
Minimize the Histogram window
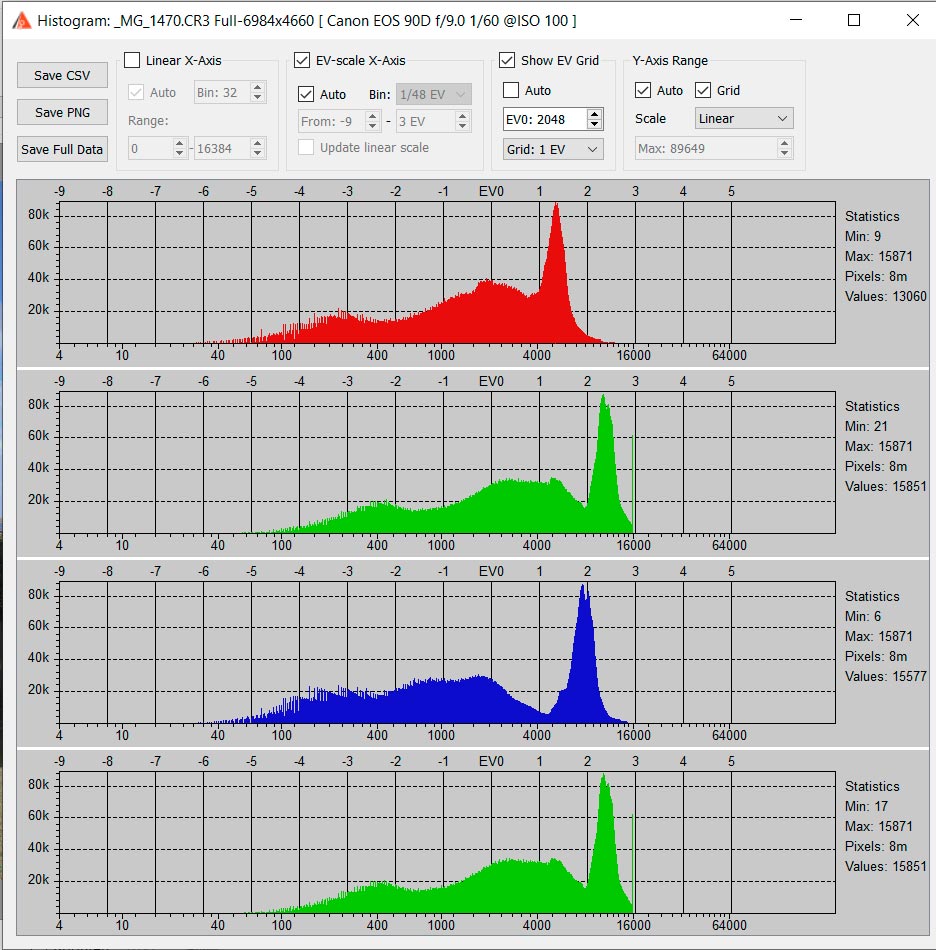pos(797,20)
